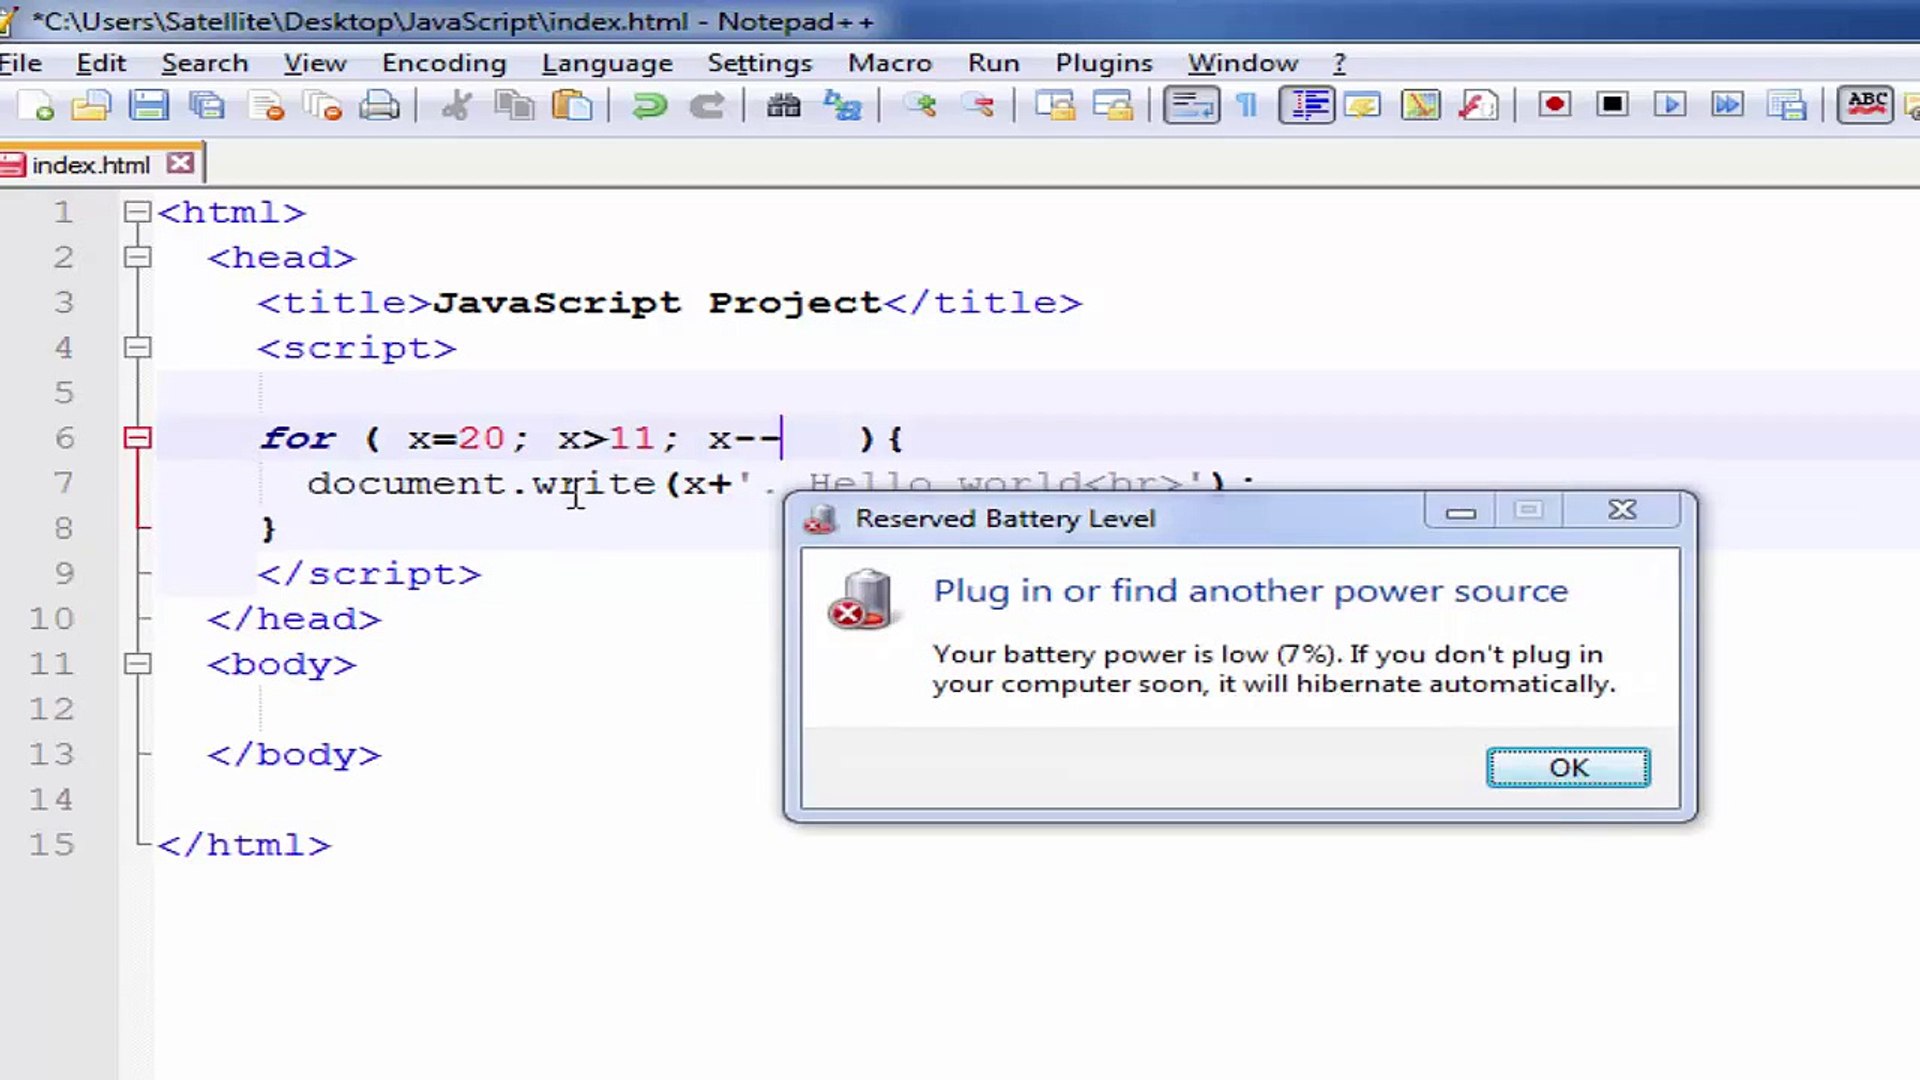This screenshot has height=1080, width=1920.
Task: Toggle synchronized vertical scrolling
Action: click(1055, 105)
